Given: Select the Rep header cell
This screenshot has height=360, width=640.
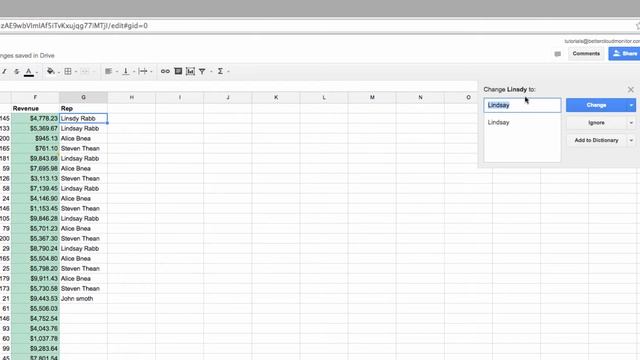Looking at the screenshot, I should tap(83, 109).
